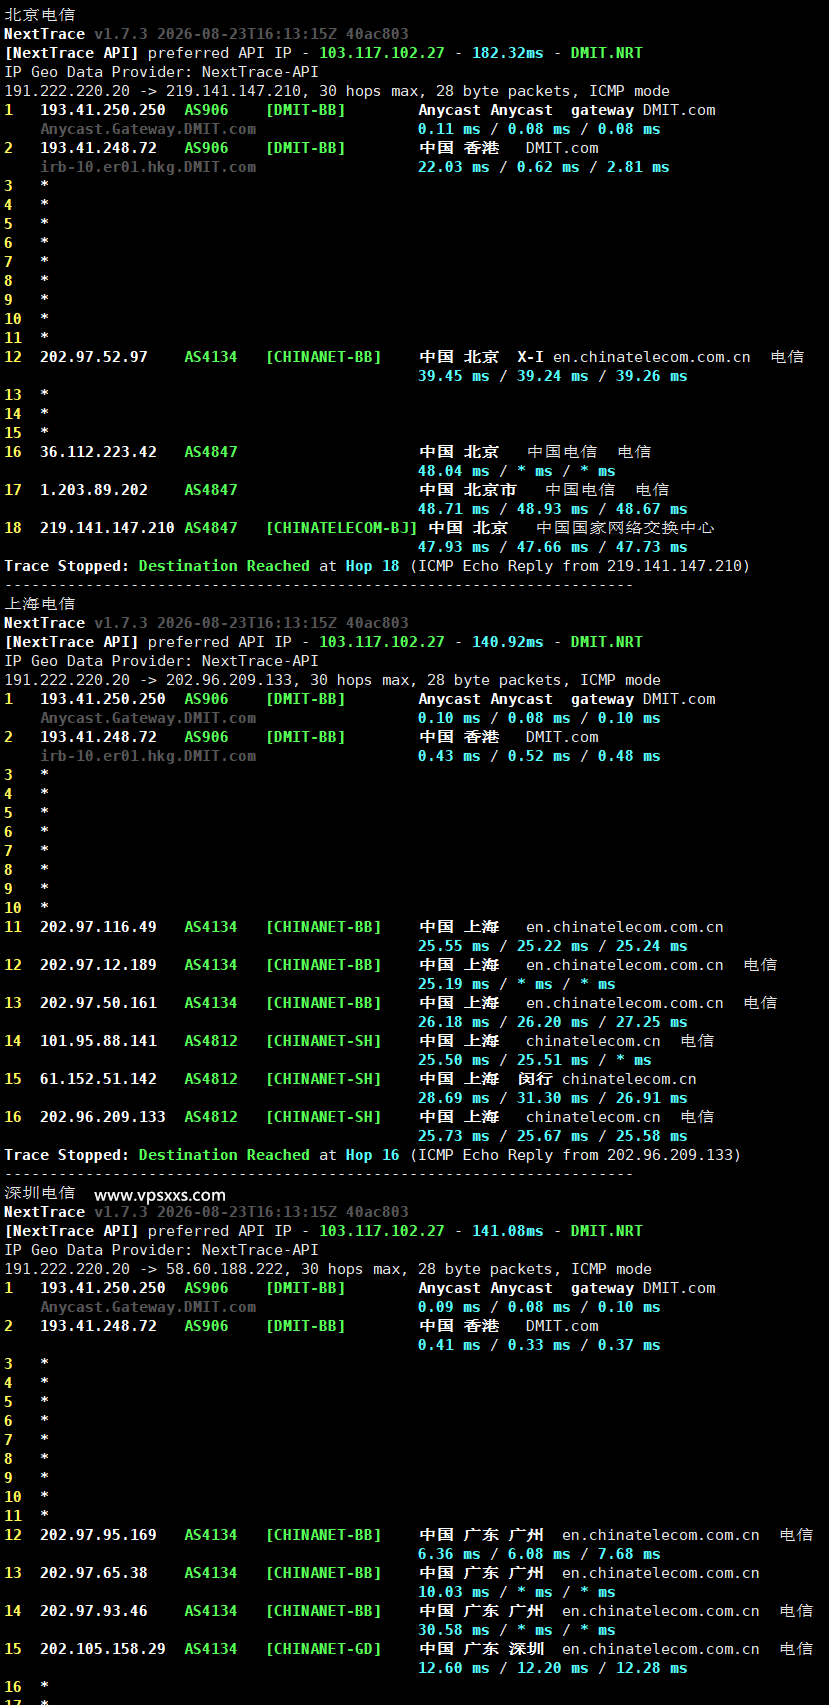Select the 140.92ms API latency value

click(508, 642)
